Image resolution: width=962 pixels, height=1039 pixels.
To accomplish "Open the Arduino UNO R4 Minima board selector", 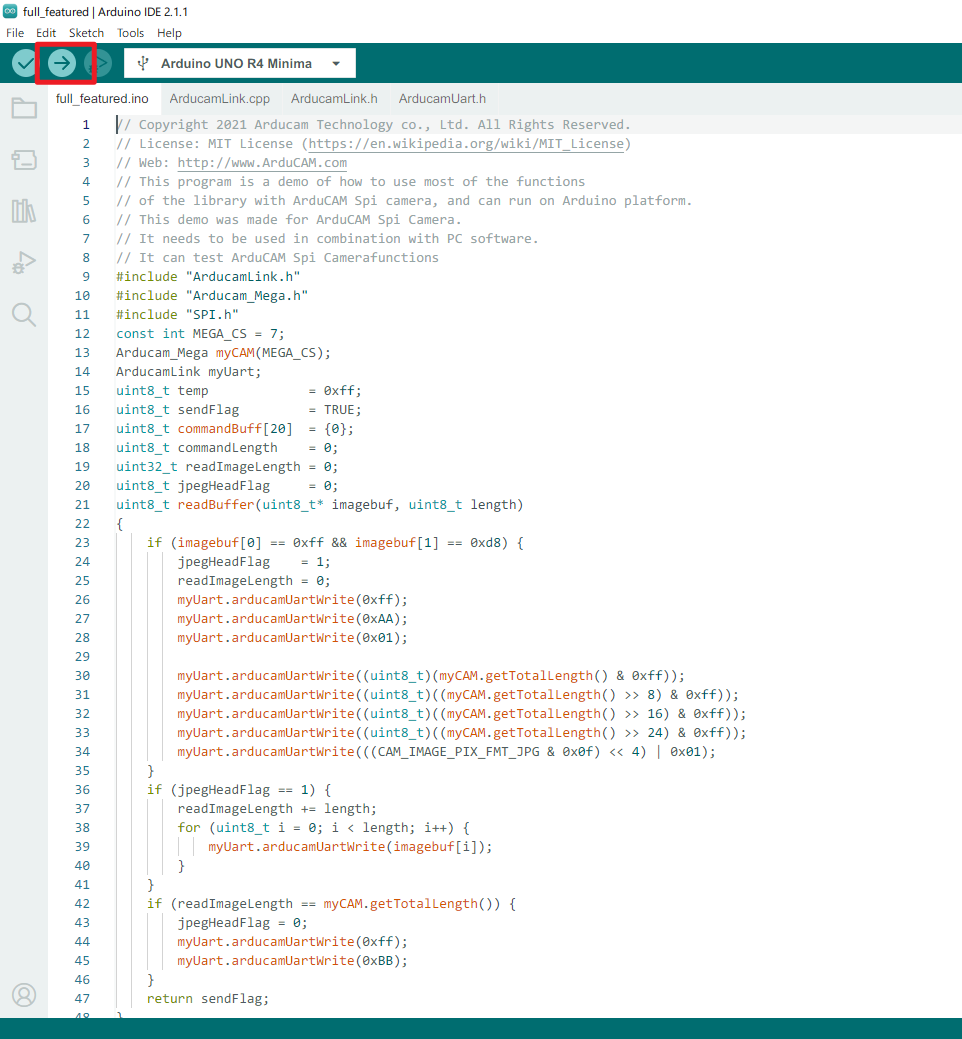I will tap(240, 64).
